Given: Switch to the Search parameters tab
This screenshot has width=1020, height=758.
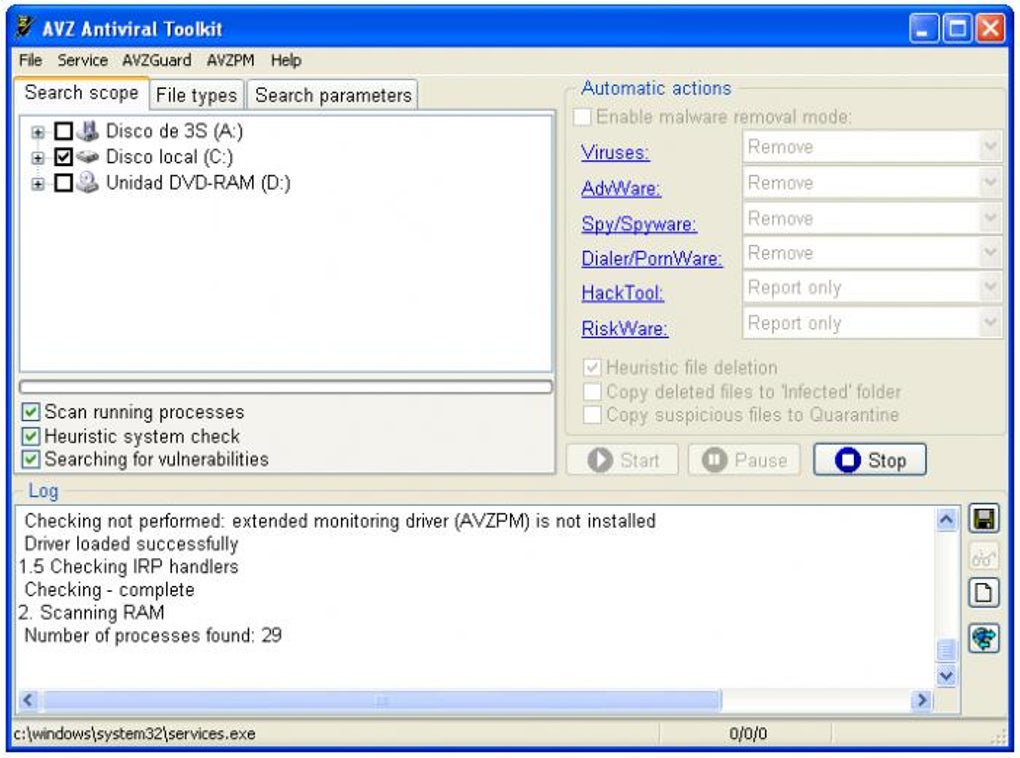Looking at the screenshot, I should point(333,95).
